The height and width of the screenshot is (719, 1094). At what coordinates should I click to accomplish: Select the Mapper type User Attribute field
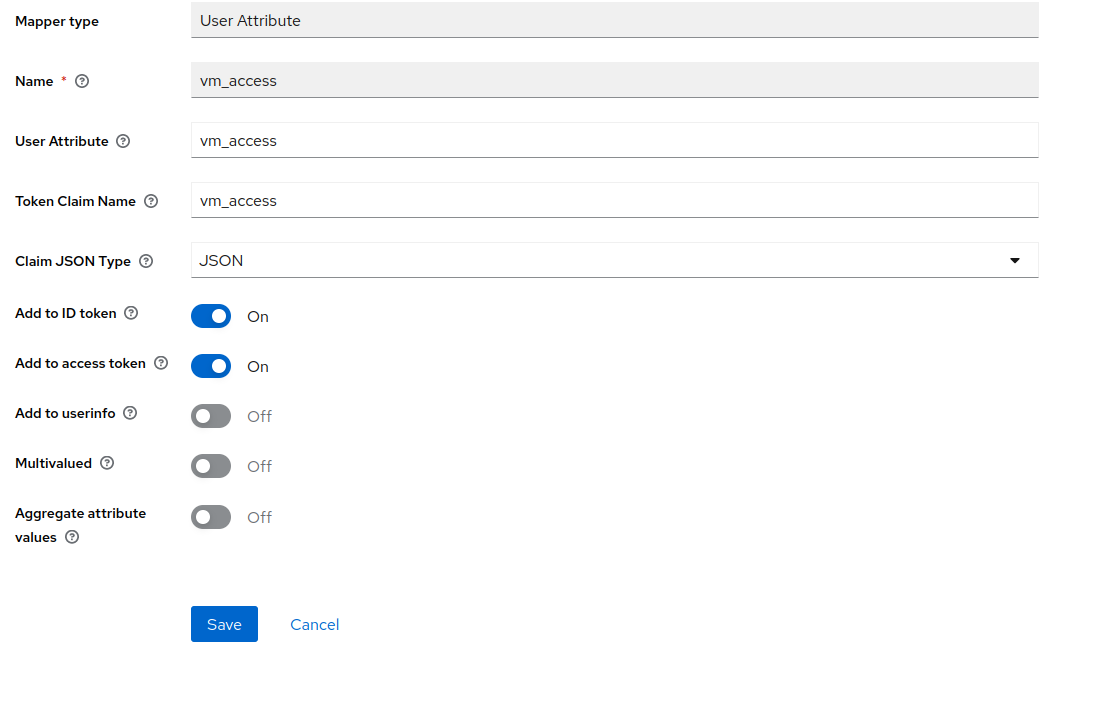(615, 20)
